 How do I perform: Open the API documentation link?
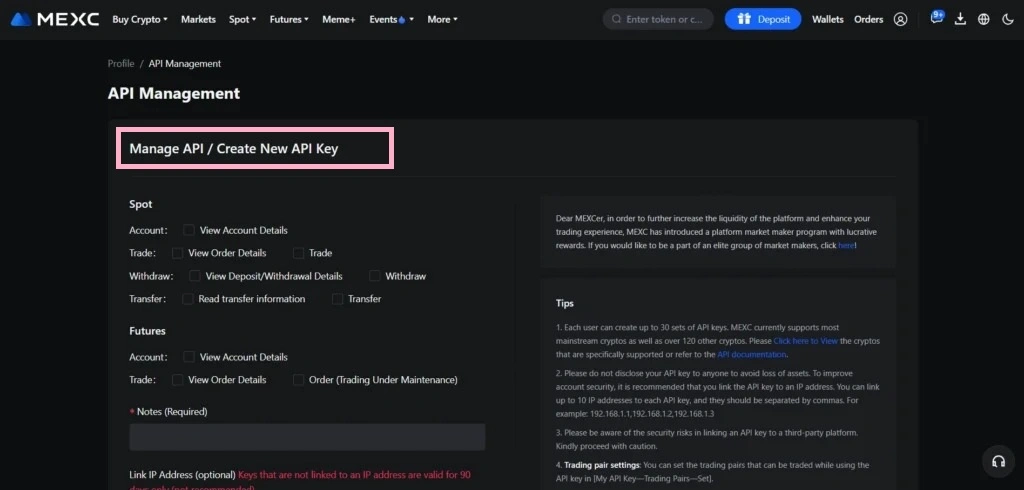coord(752,354)
